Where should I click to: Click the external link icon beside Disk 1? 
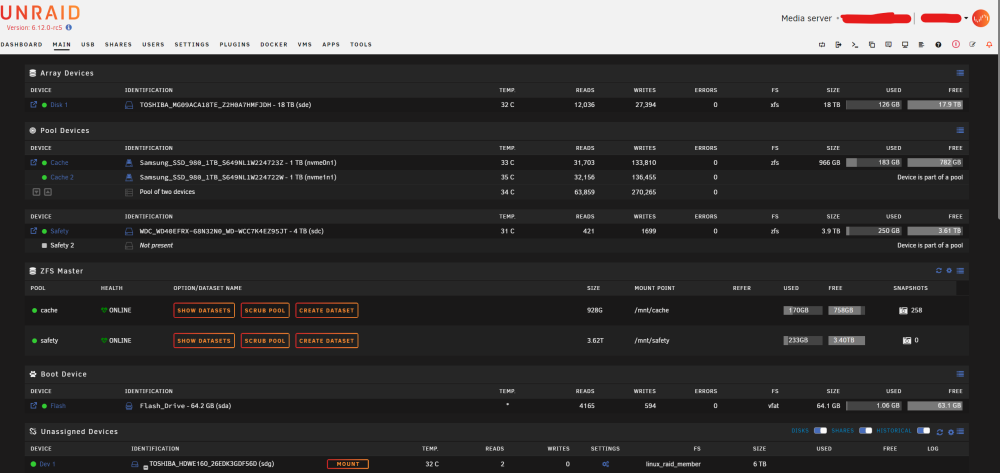pos(34,105)
